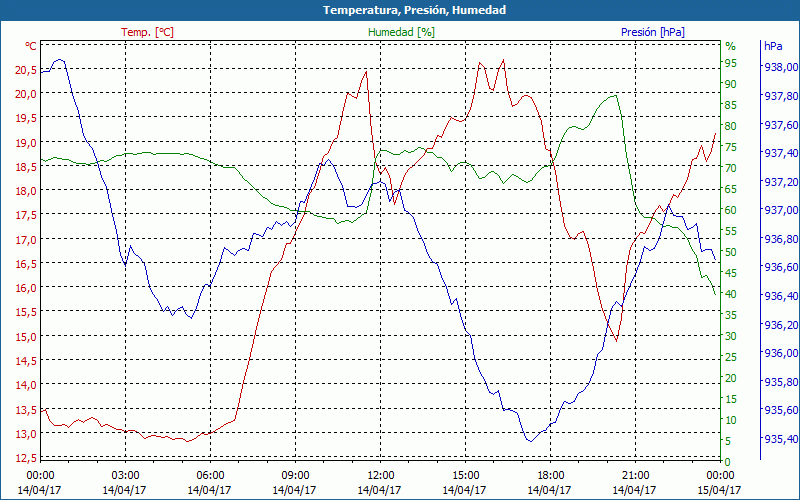Image resolution: width=800 pixels, height=500 pixels.
Task: Click the '17,5' temperature axis value
Action: [26, 215]
